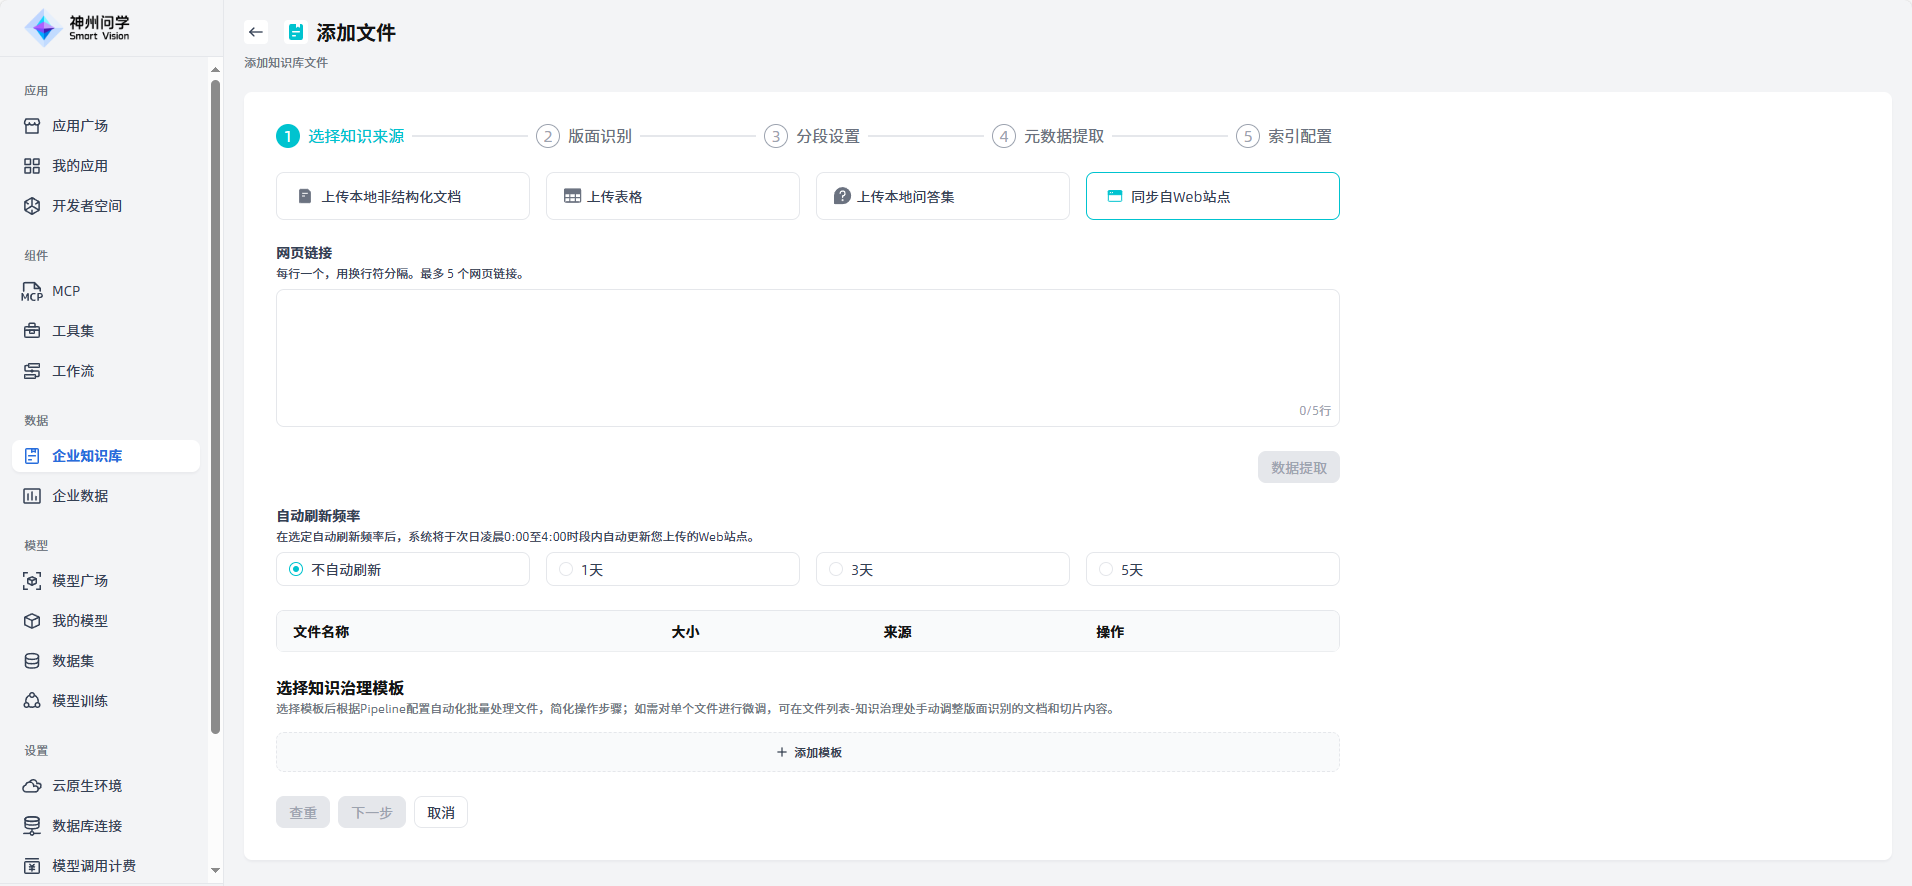Viewport: 1912px width, 886px height.
Task: Open 工作流 in the sidebar
Action: [73, 371]
